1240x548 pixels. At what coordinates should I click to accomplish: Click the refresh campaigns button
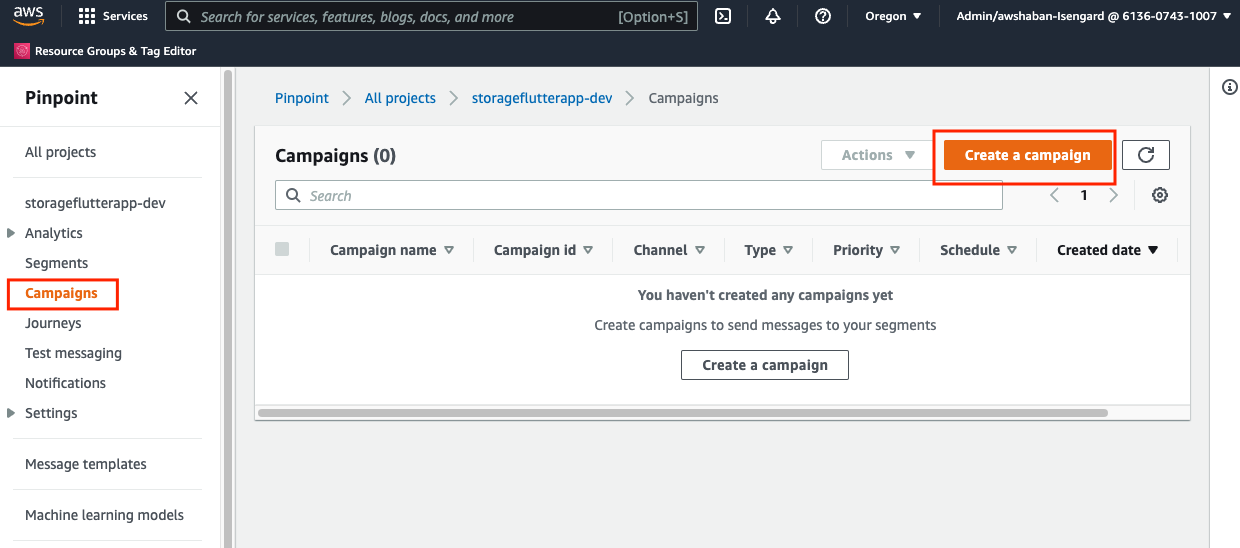pyautogui.click(x=1146, y=155)
